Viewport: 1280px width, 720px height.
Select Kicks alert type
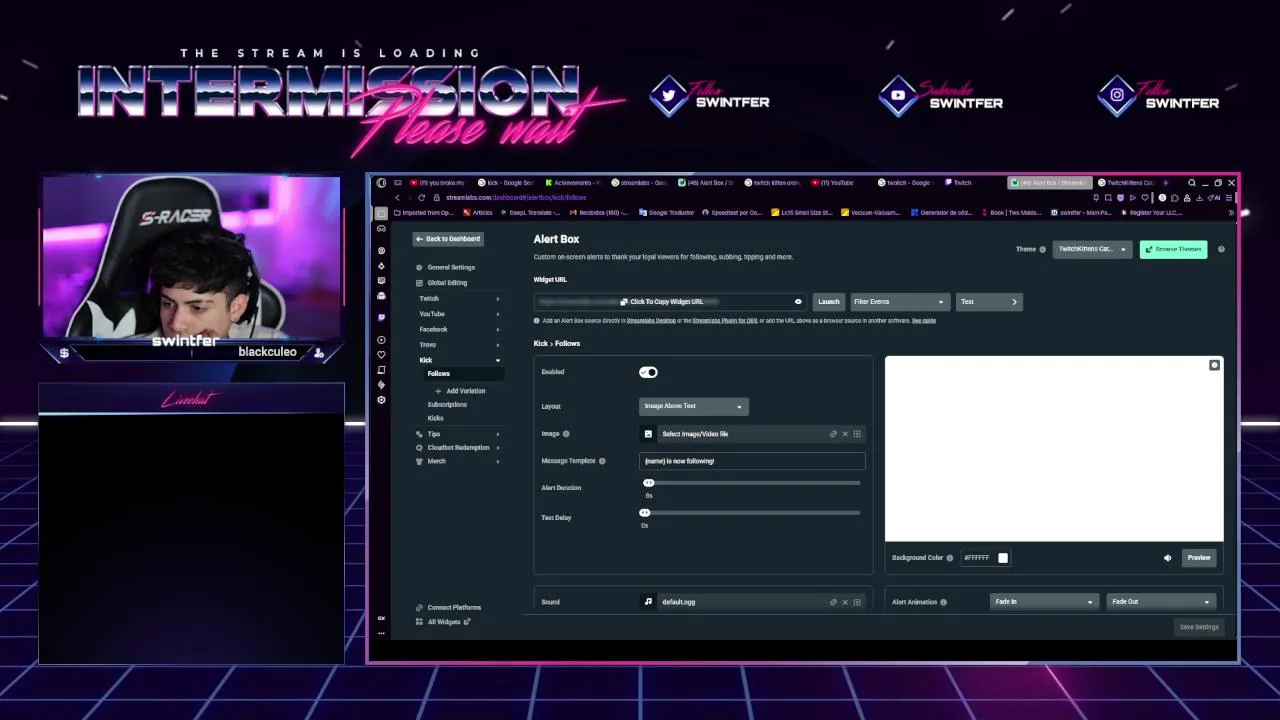pos(435,418)
